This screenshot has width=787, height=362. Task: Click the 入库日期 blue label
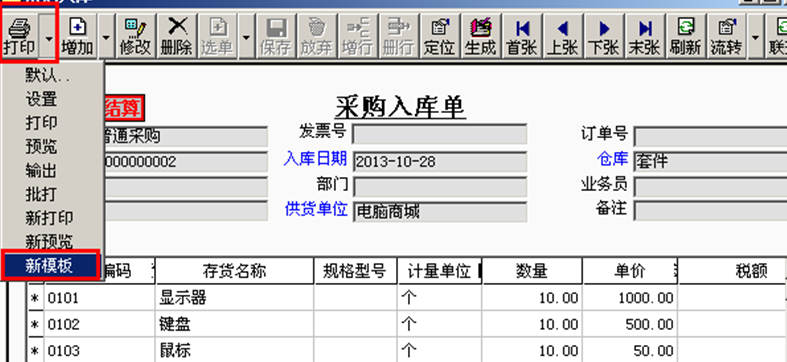point(315,160)
